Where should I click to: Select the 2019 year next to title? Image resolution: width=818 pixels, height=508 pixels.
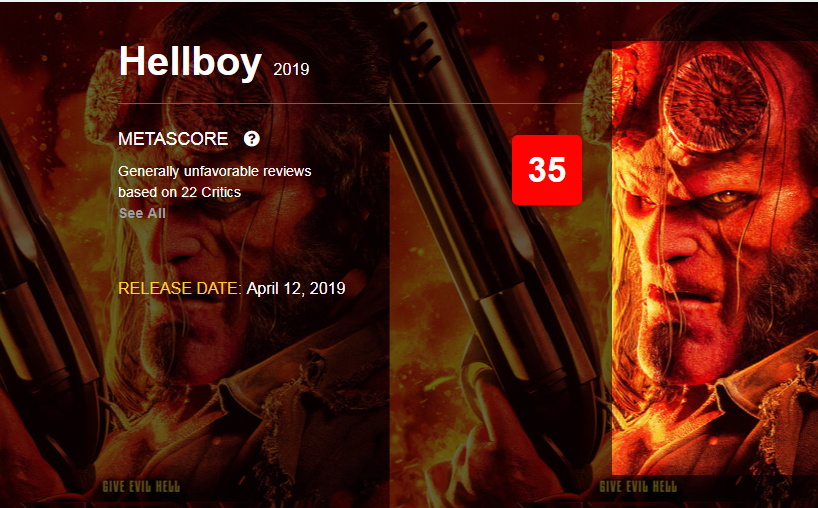pyautogui.click(x=291, y=69)
